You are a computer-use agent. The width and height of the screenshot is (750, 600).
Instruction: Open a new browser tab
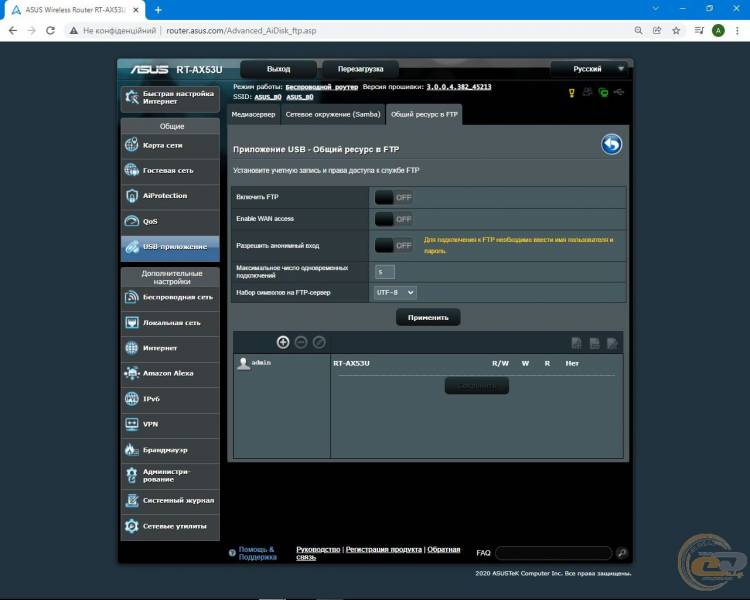tap(158, 10)
